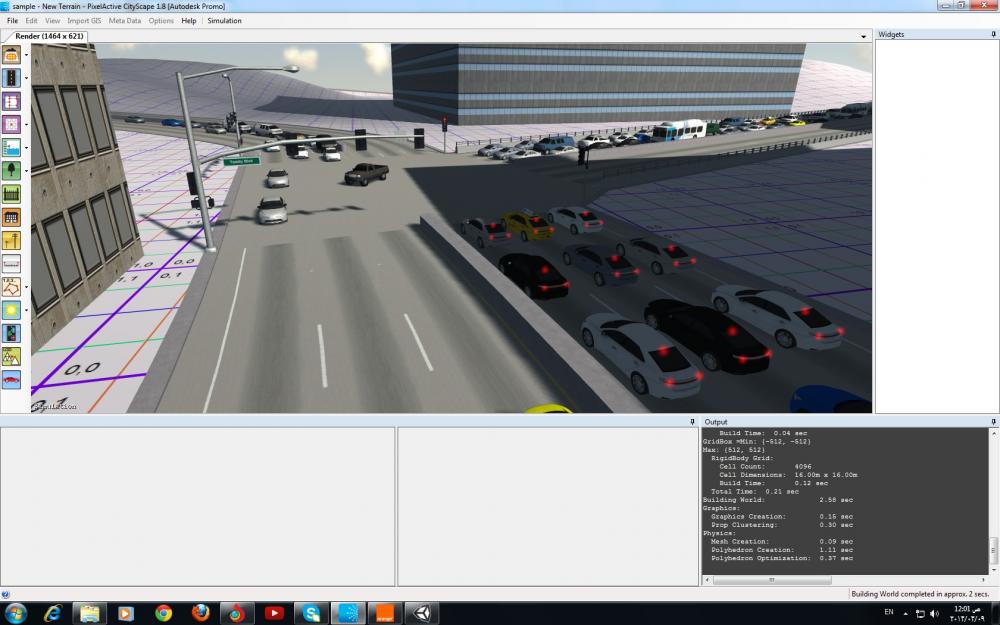Open the Meta Data menu
This screenshot has width=1000, height=625.
(x=124, y=20)
